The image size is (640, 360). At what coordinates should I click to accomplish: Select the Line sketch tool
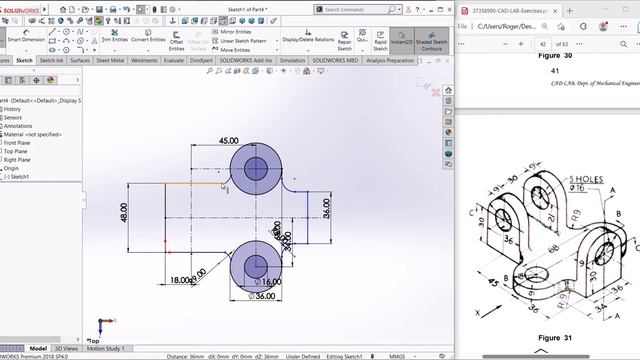(52, 31)
